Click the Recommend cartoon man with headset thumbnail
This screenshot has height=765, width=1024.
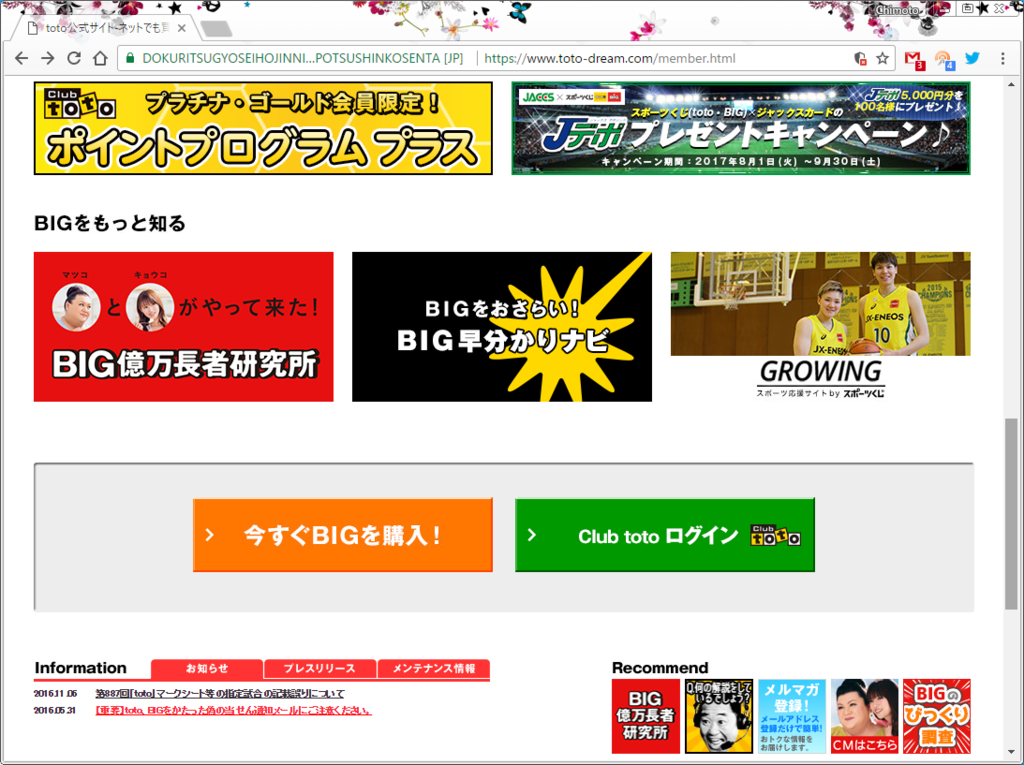tap(718, 716)
